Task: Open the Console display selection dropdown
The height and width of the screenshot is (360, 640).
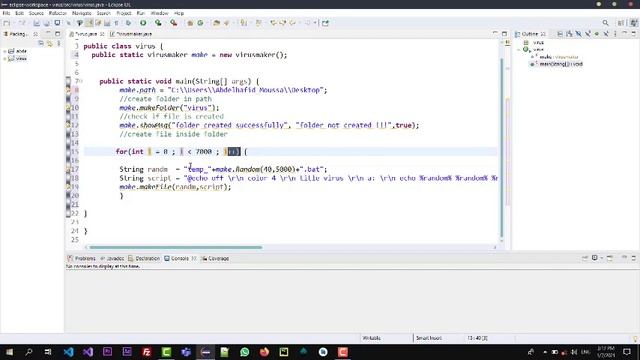Action: click(601, 258)
